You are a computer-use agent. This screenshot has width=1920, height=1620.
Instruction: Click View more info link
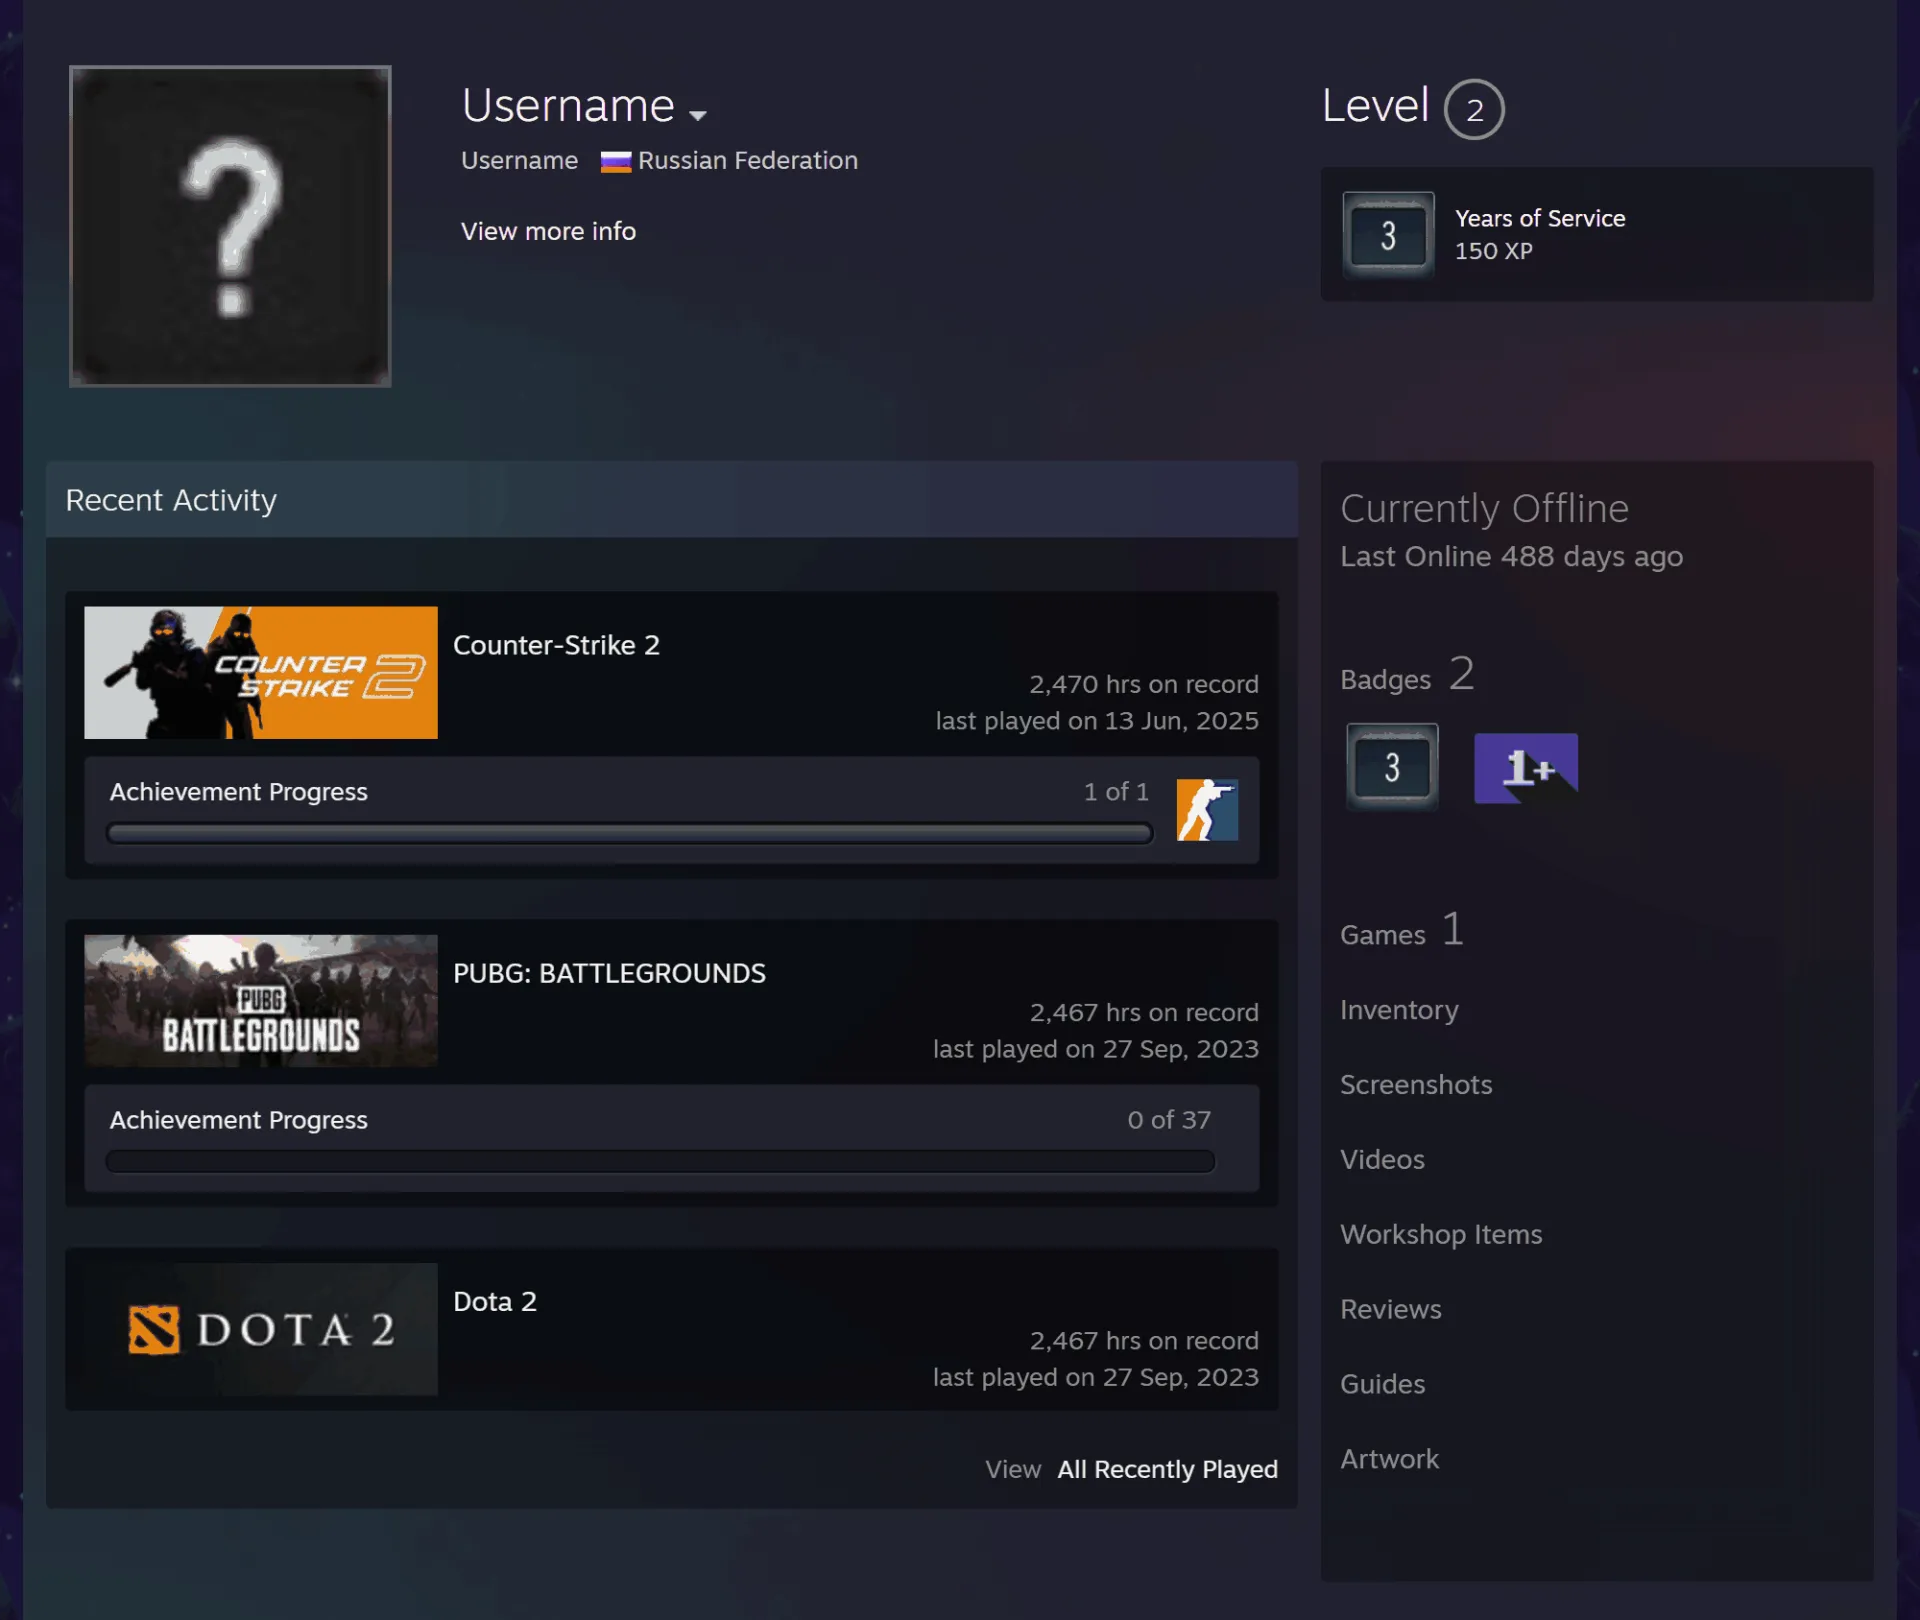(x=548, y=231)
